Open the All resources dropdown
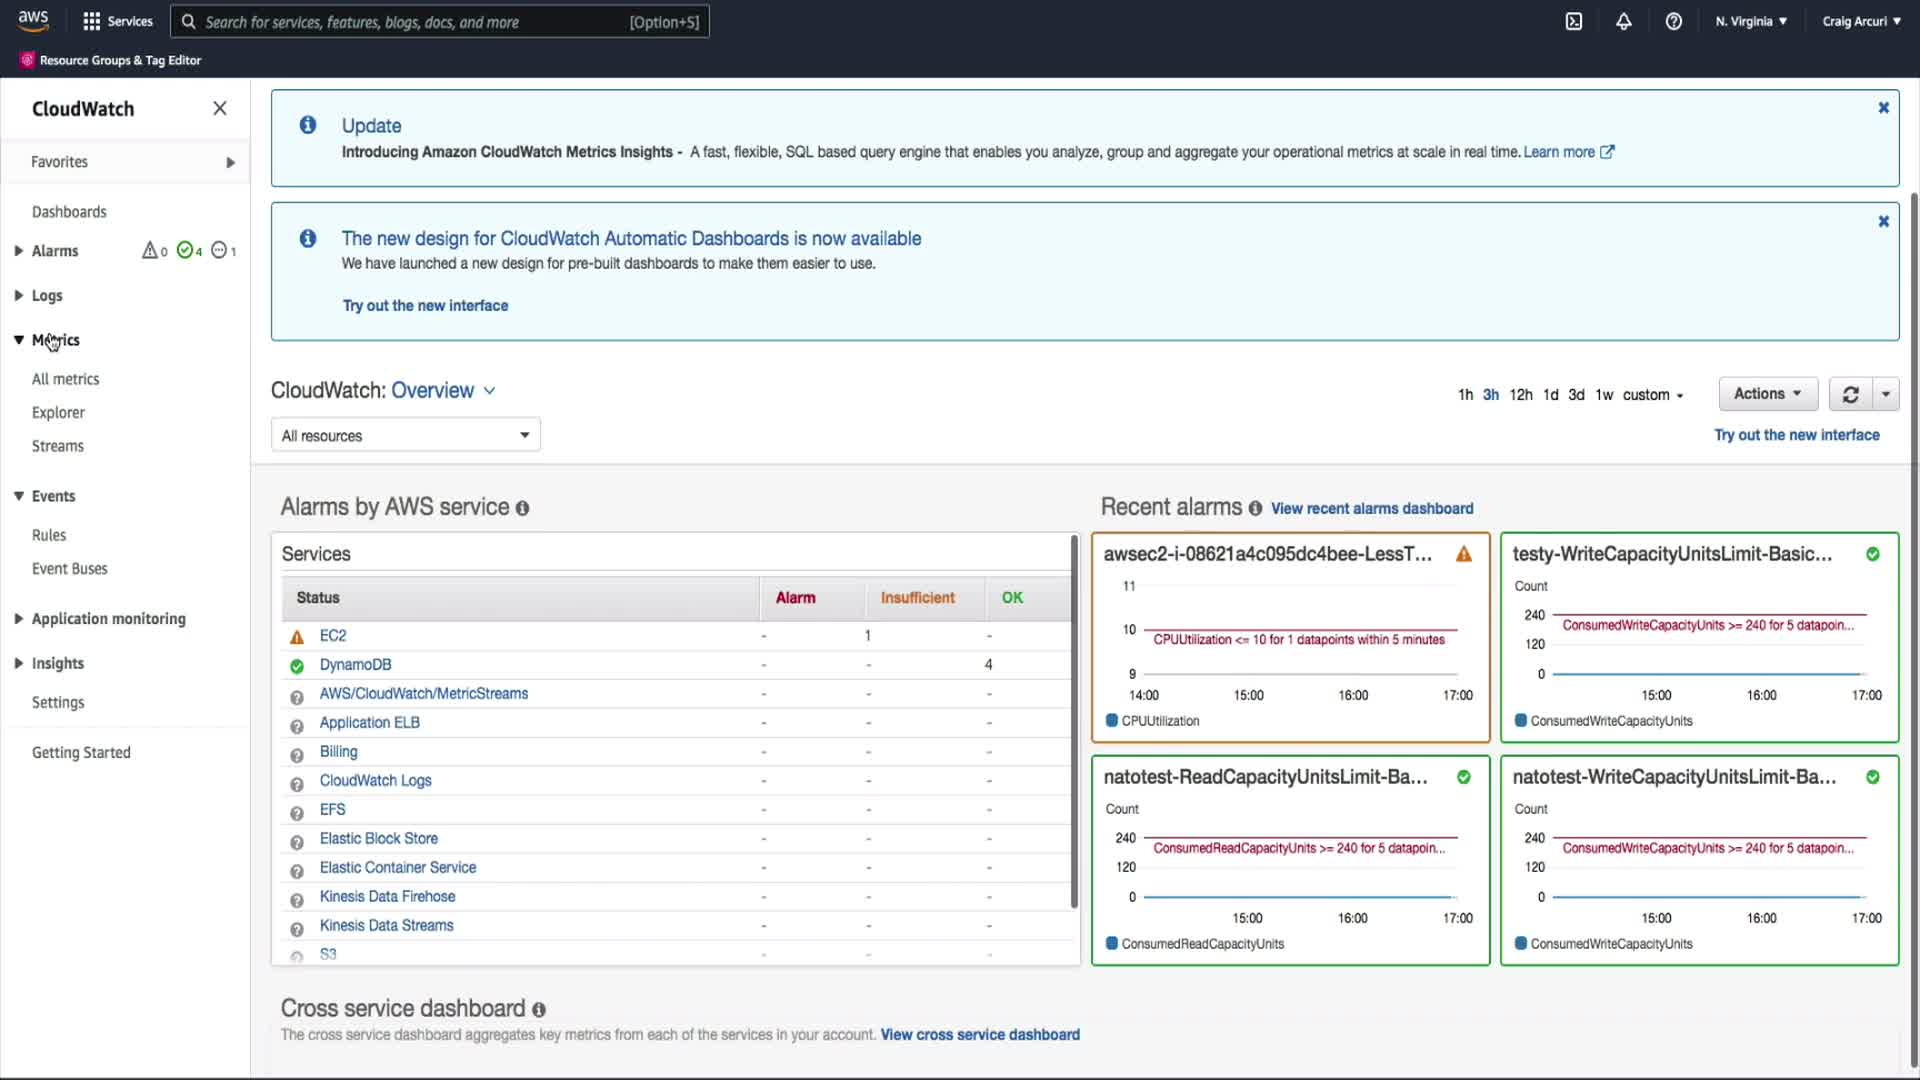Viewport: 1920px width, 1080px height. pos(405,435)
